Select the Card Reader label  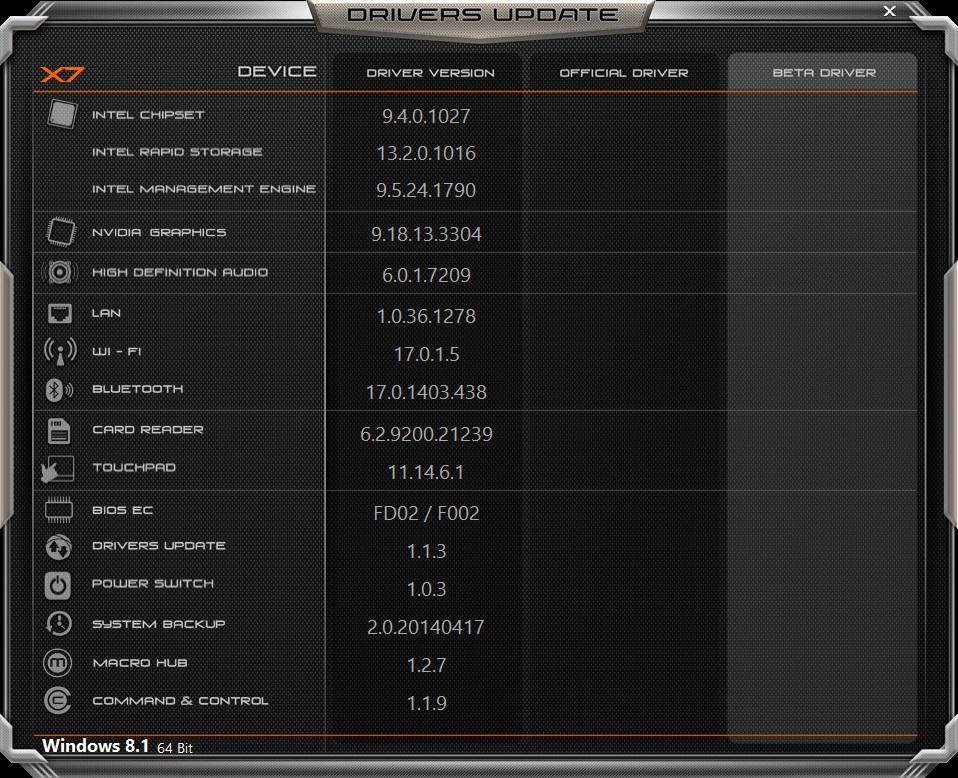[148, 430]
